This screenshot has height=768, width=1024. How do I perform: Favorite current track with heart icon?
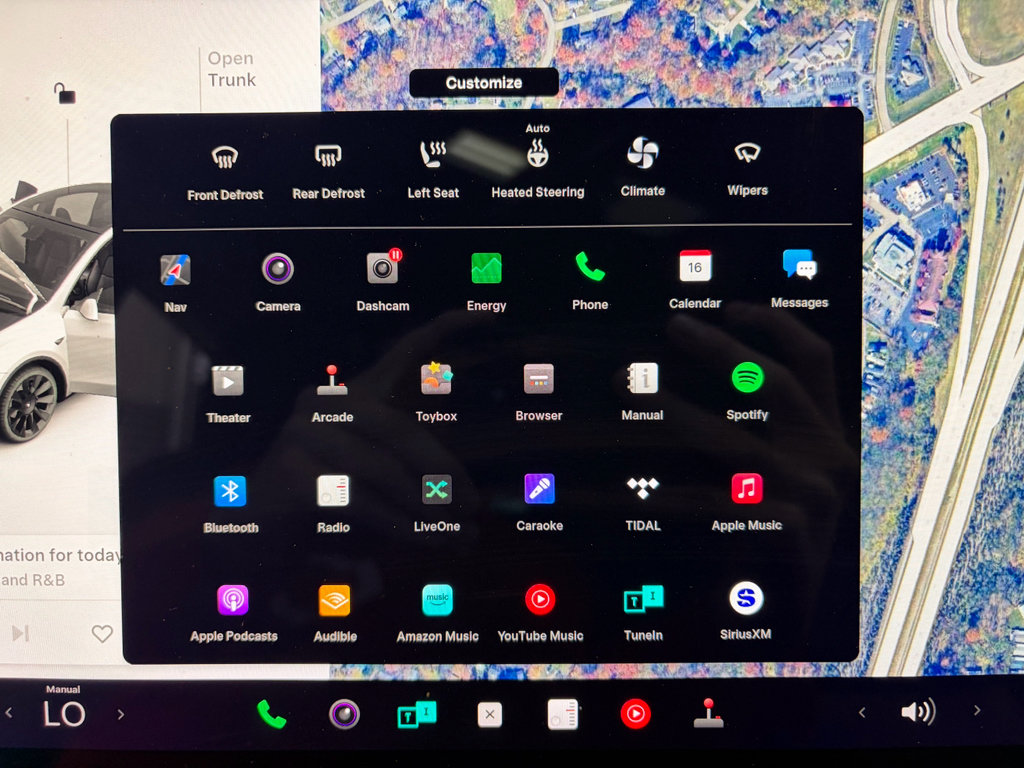(x=102, y=633)
